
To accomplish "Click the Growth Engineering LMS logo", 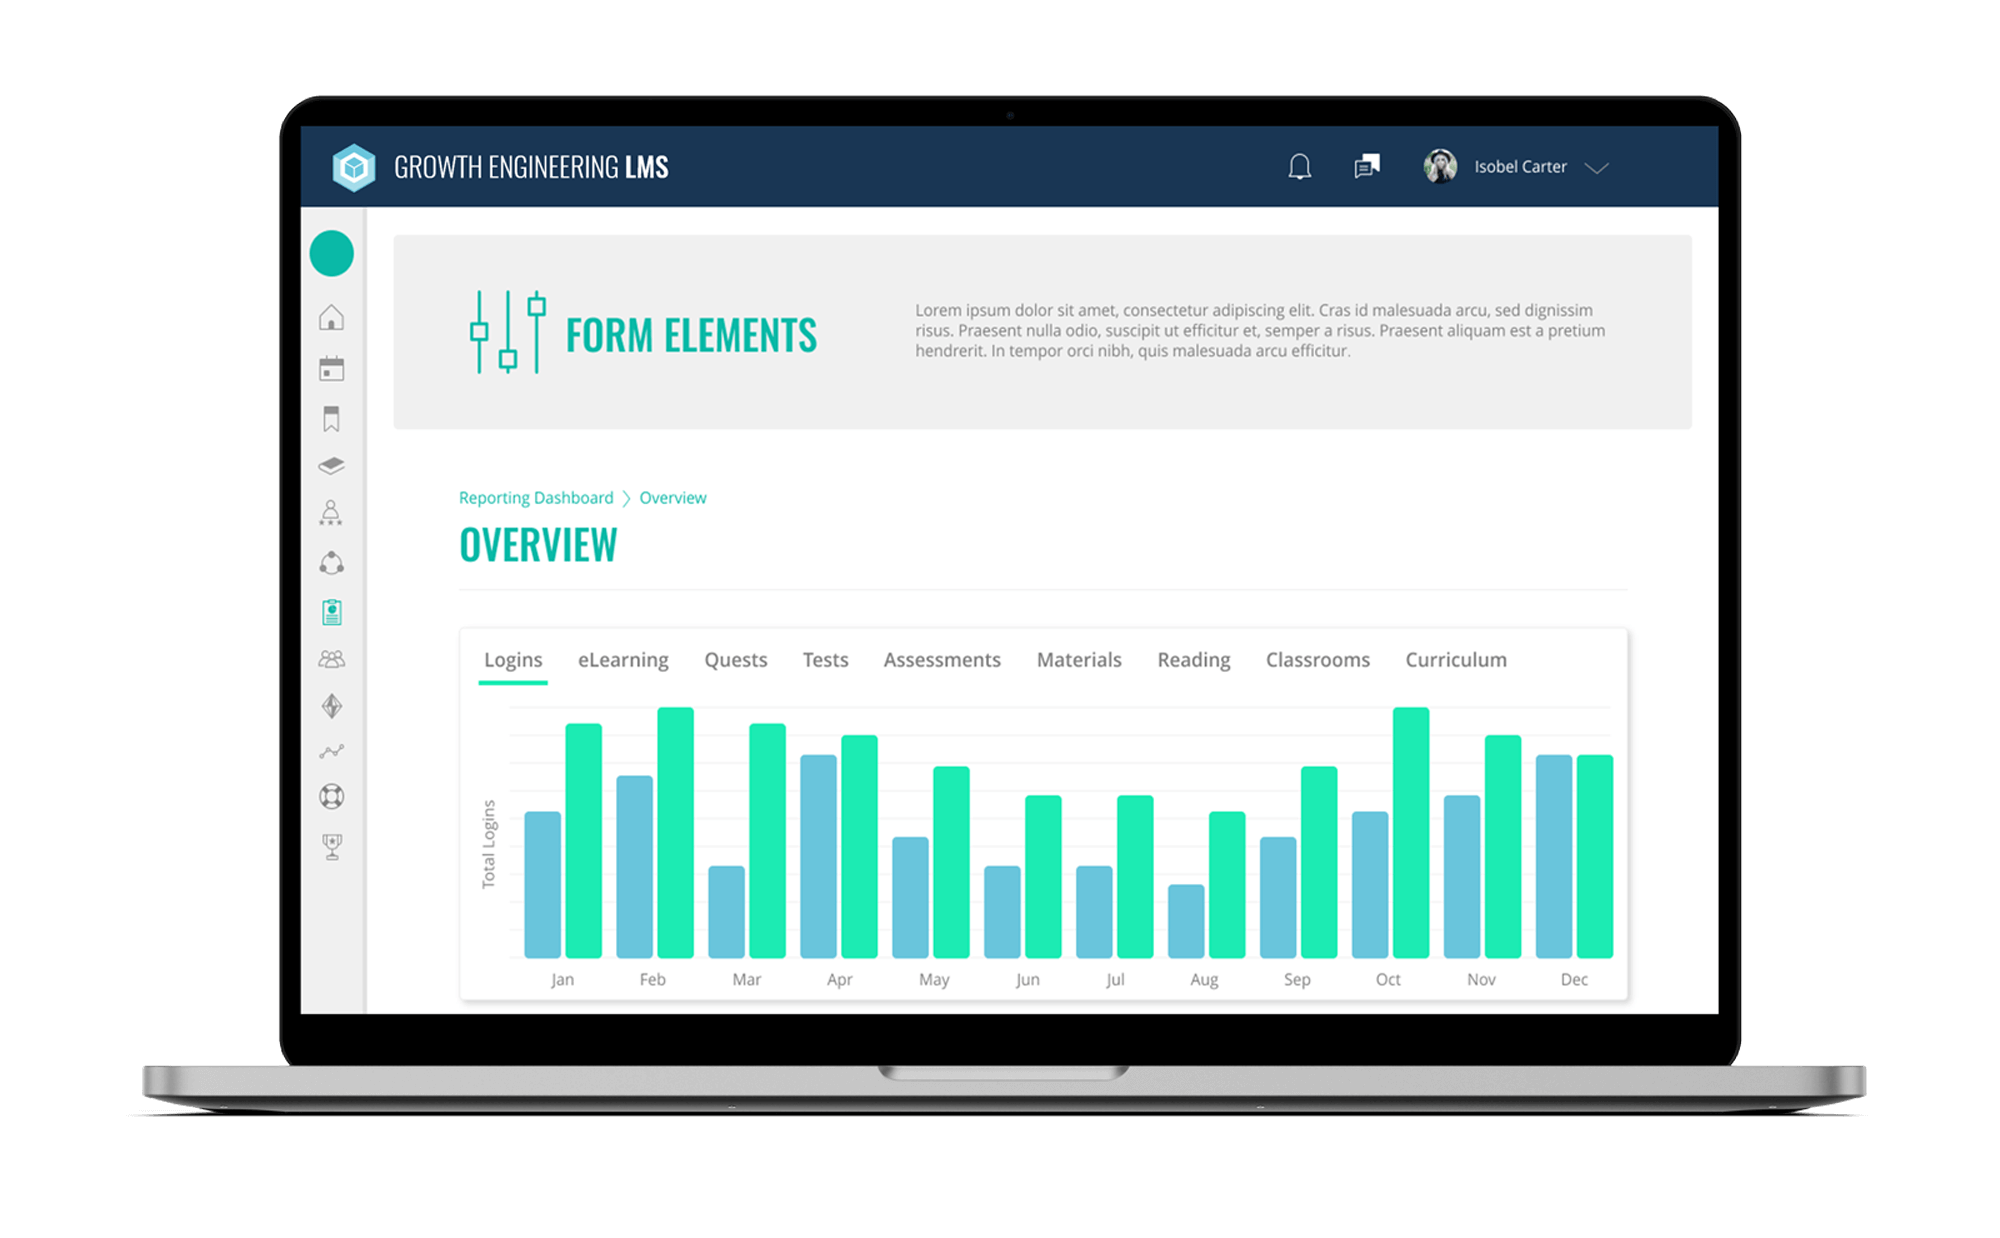I will pyautogui.click(x=354, y=167).
